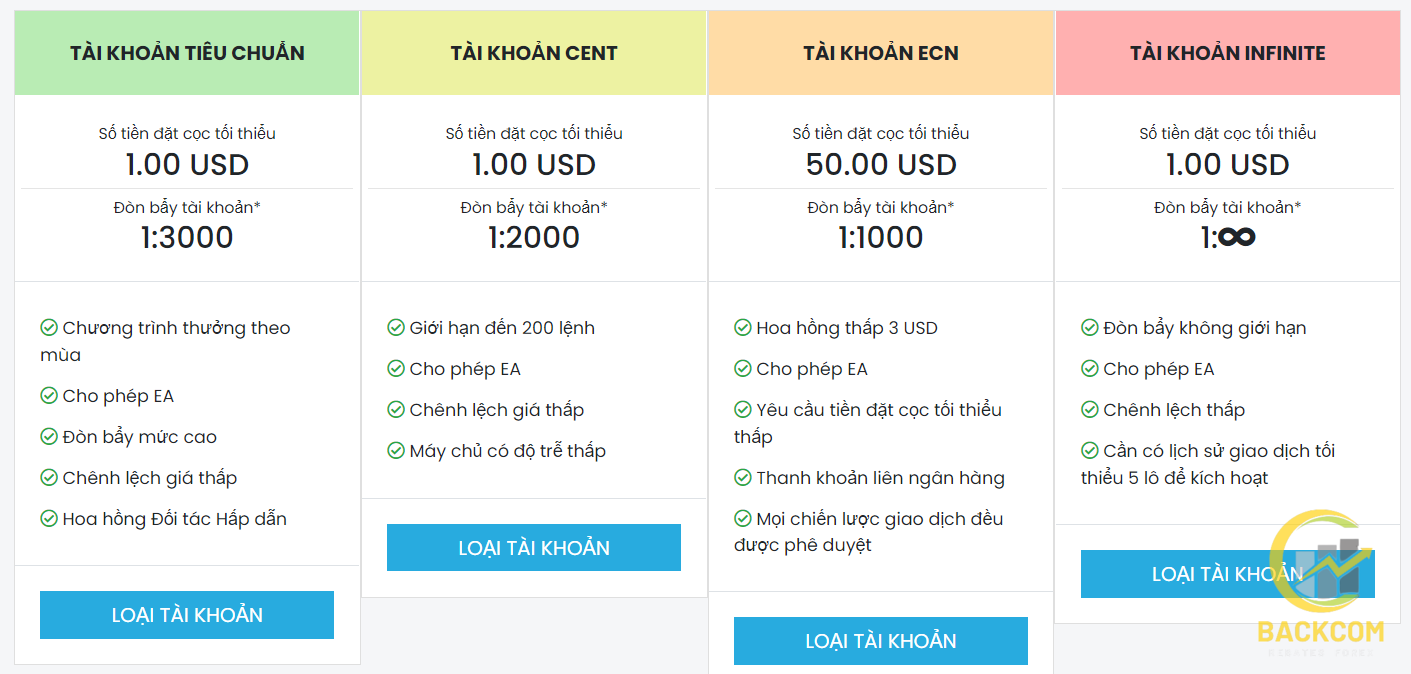
Task: Click check icon beside Chương trình thưởng theo mùa
Action: point(49,328)
